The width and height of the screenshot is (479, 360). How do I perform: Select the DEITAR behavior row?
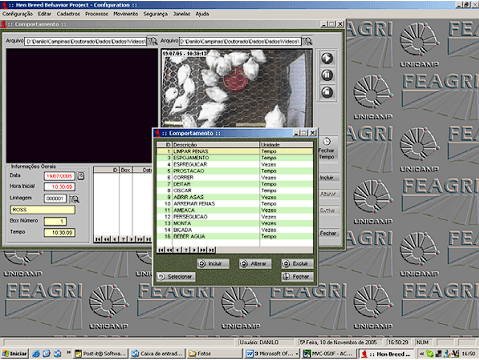235,184
